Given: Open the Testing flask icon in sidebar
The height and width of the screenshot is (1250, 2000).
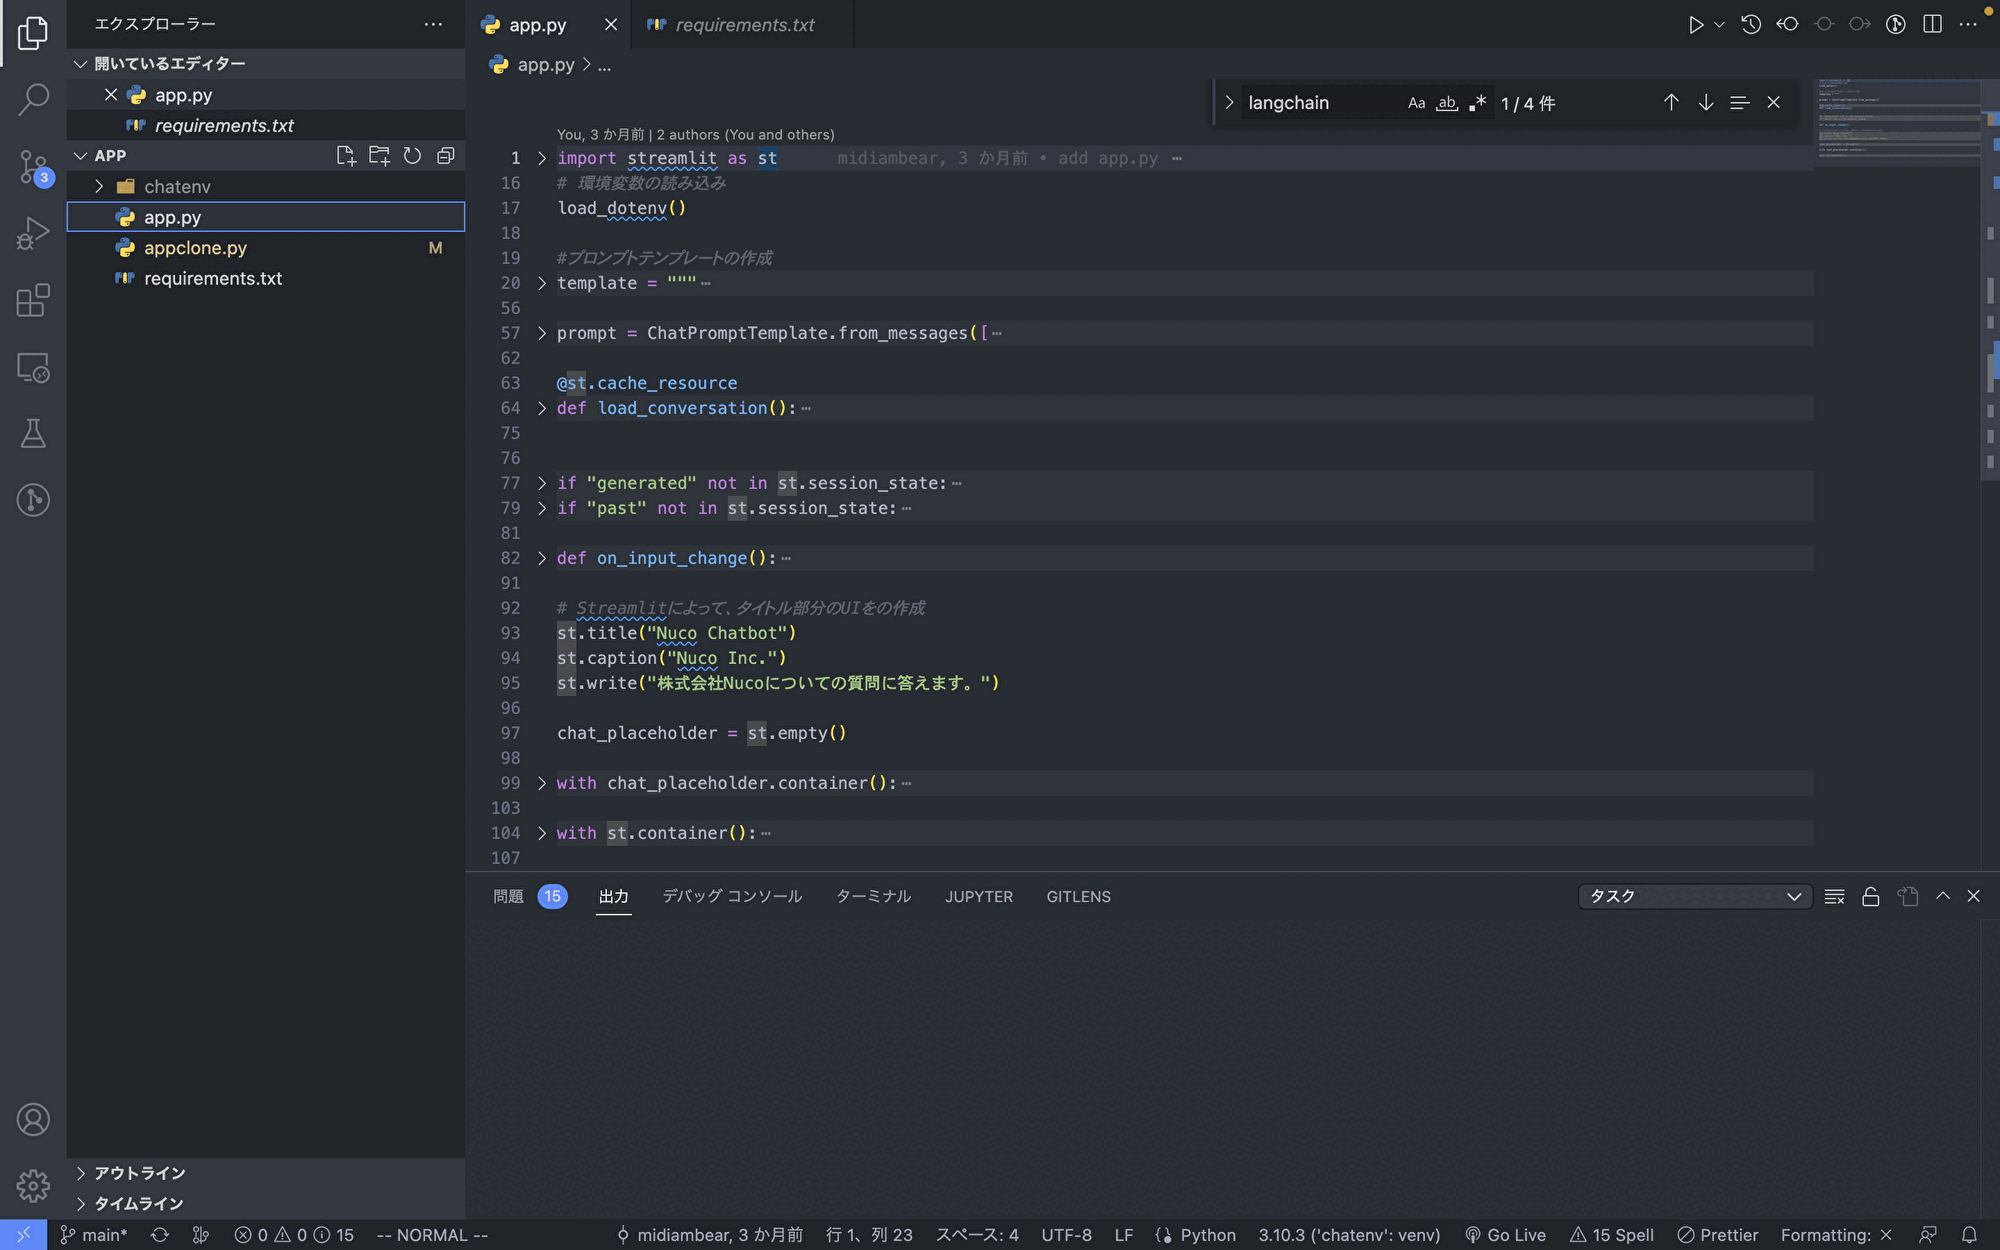Looking at the screenshot, I should pyautogui.click(x=34, y=433).
